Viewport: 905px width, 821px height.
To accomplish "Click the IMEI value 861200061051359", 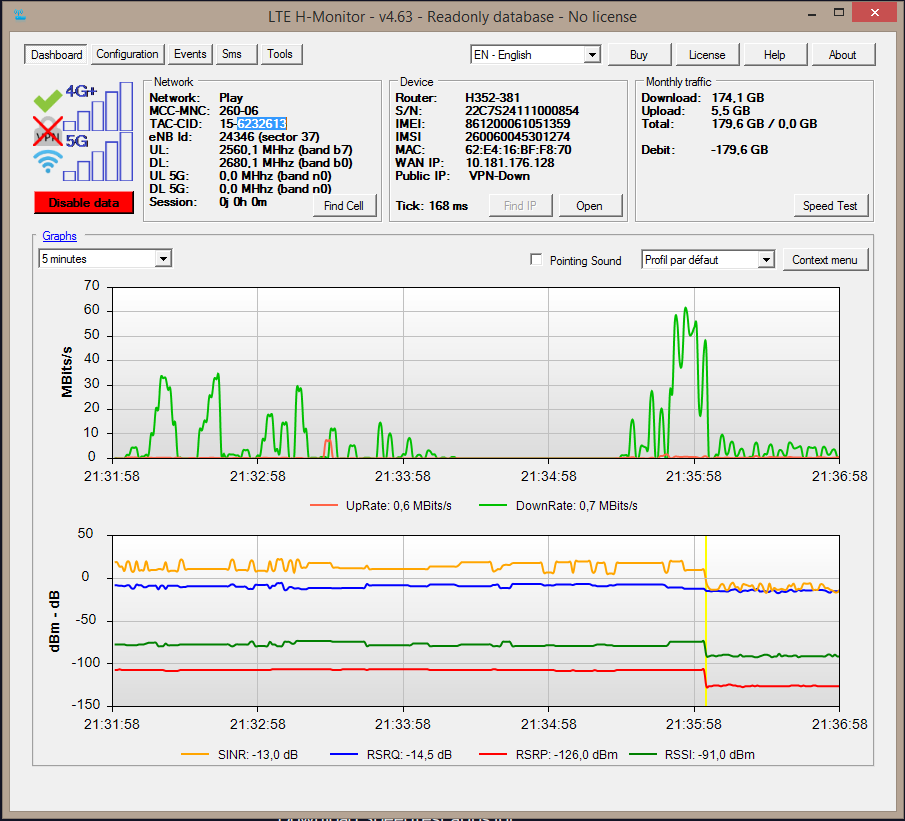I will tap(518, 124).
